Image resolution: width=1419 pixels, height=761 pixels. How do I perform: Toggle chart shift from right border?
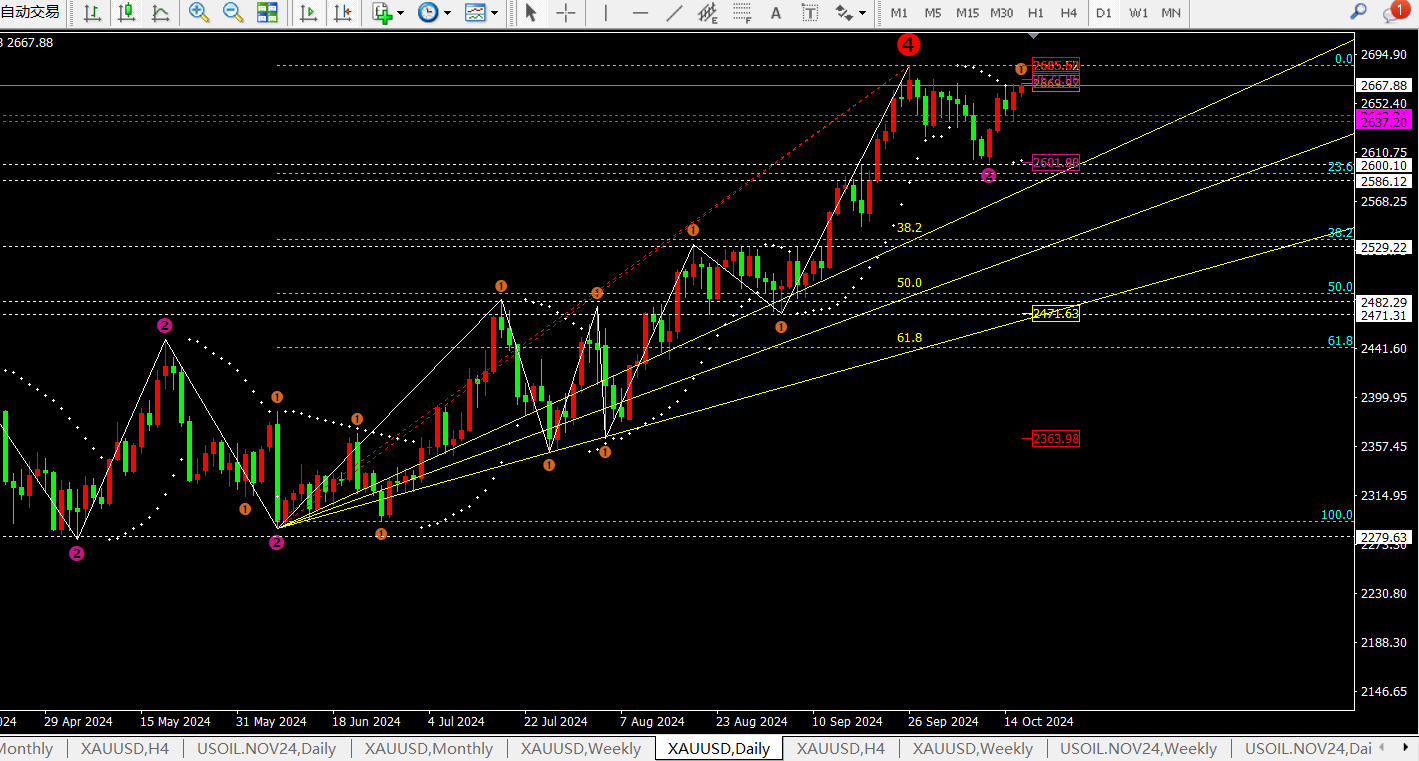click(x=343, y=13)
